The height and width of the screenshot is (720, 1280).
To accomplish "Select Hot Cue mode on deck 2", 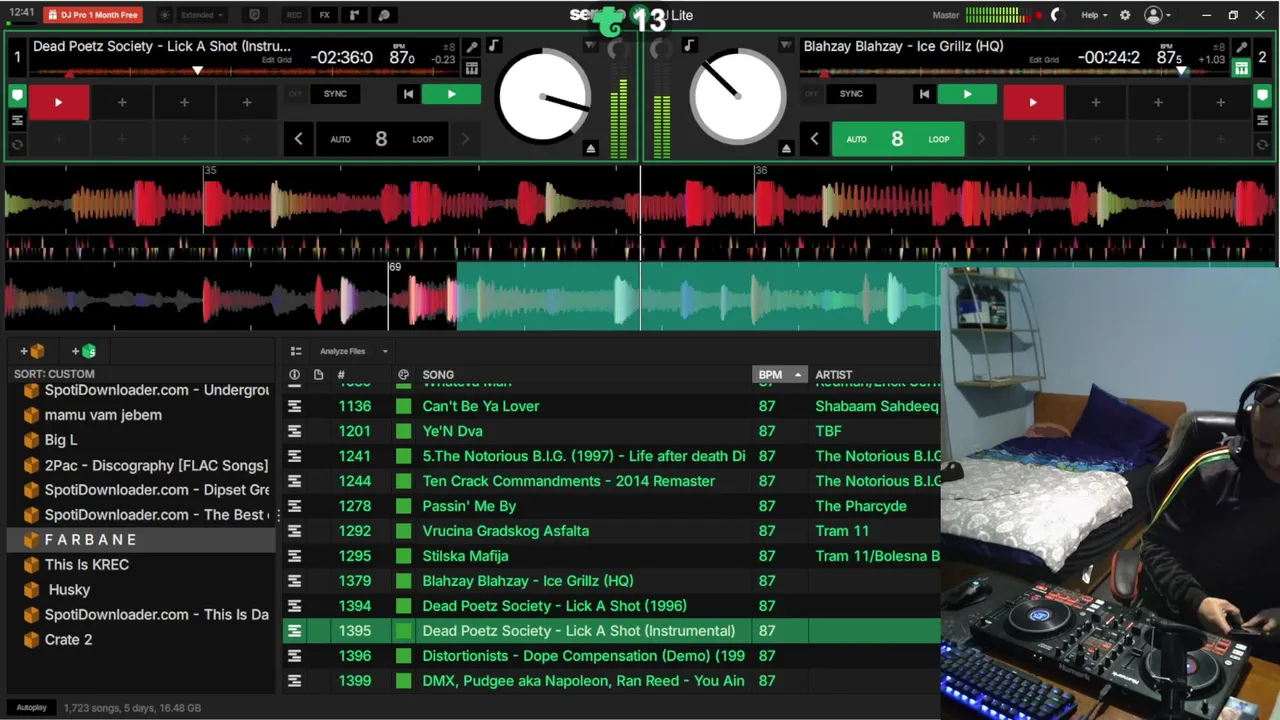I will point(1263,96).
